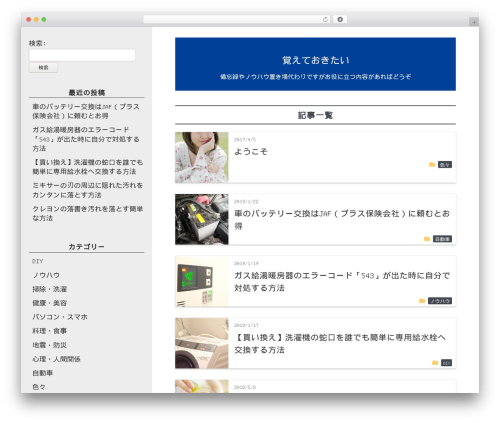500x423 pixels.
Task: Select the 色々 category in sidebar list
Action: [x=39, y=387]
